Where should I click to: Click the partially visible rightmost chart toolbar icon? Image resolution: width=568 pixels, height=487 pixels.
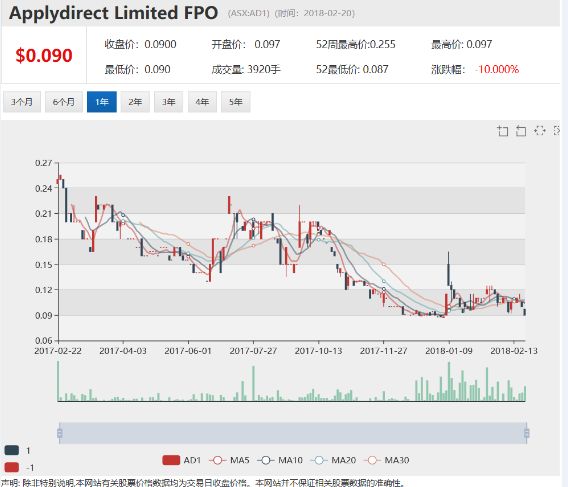(557, 131)
